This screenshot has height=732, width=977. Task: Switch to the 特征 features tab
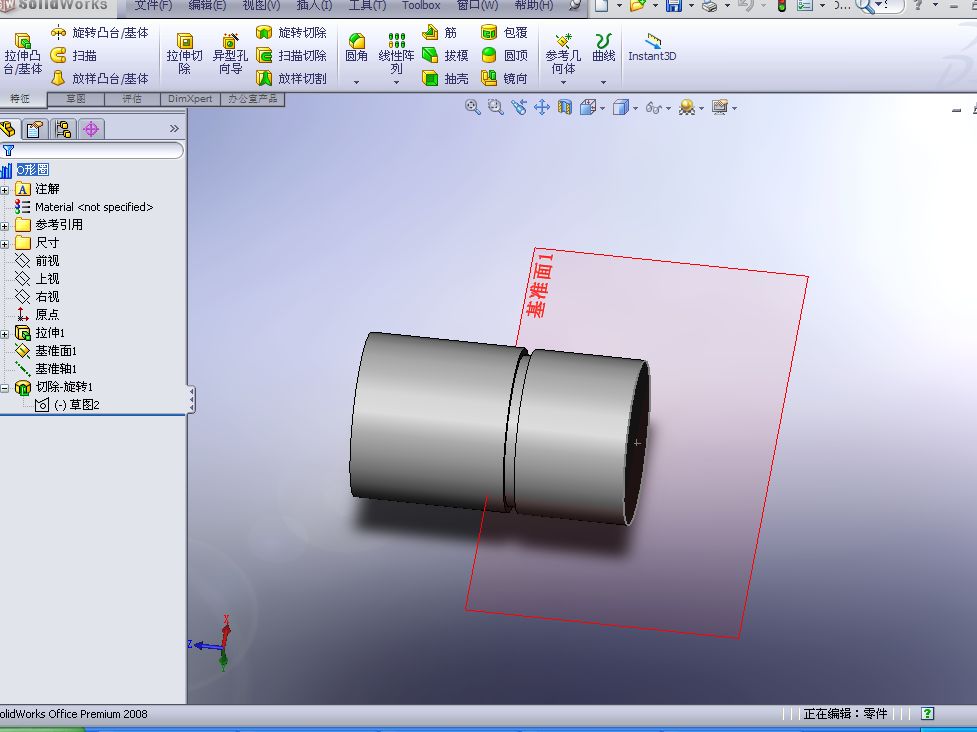(21, 98)
